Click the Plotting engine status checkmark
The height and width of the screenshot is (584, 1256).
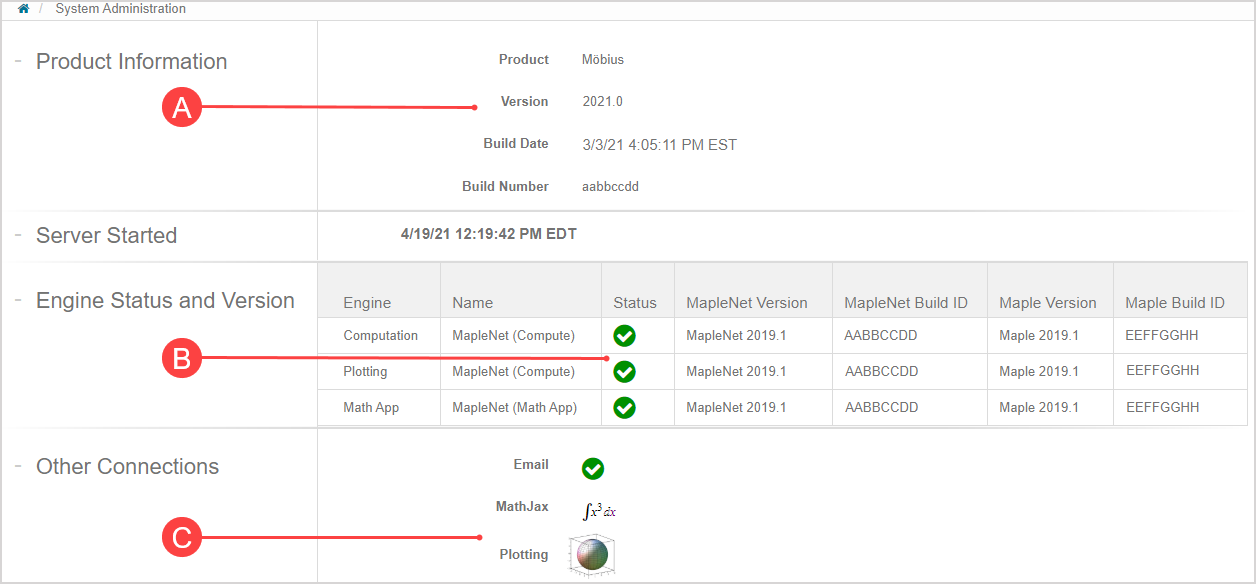(624, 371)
